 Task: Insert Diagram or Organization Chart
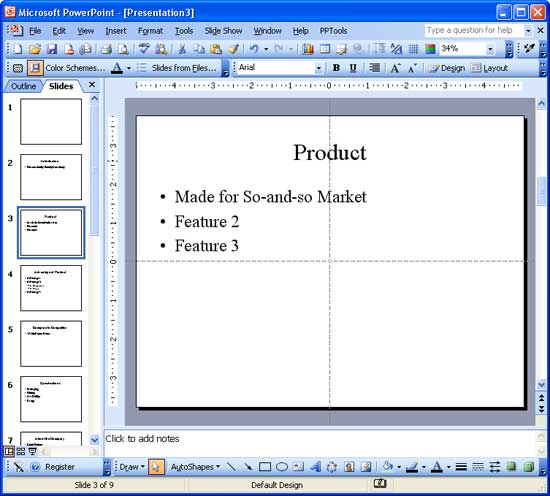pyautogui.click(x=332, y=467)
